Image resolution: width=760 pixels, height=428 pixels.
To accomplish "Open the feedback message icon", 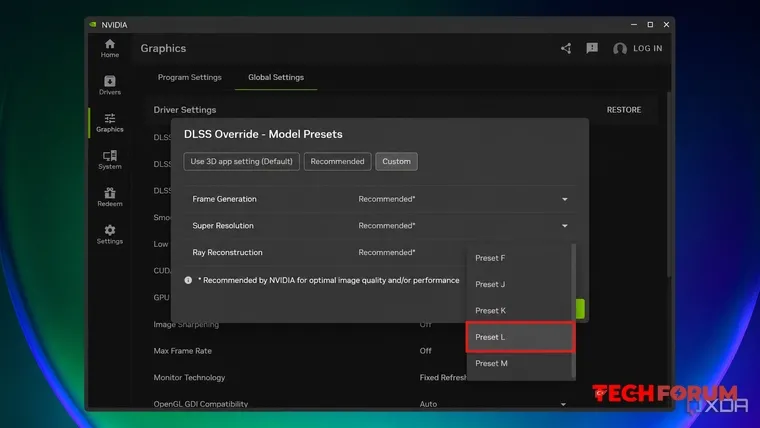I will (x=592, y=48).
